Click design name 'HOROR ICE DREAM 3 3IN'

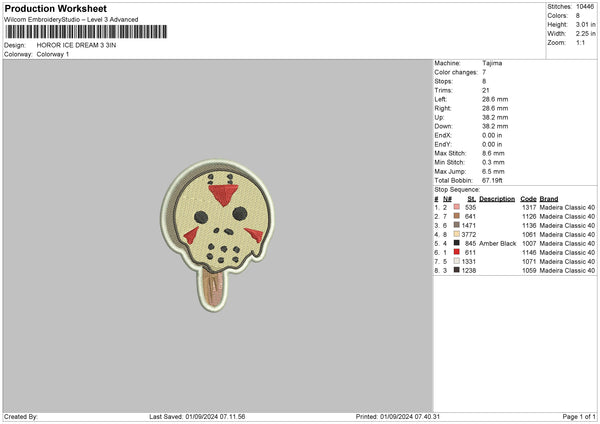[76, 45]
